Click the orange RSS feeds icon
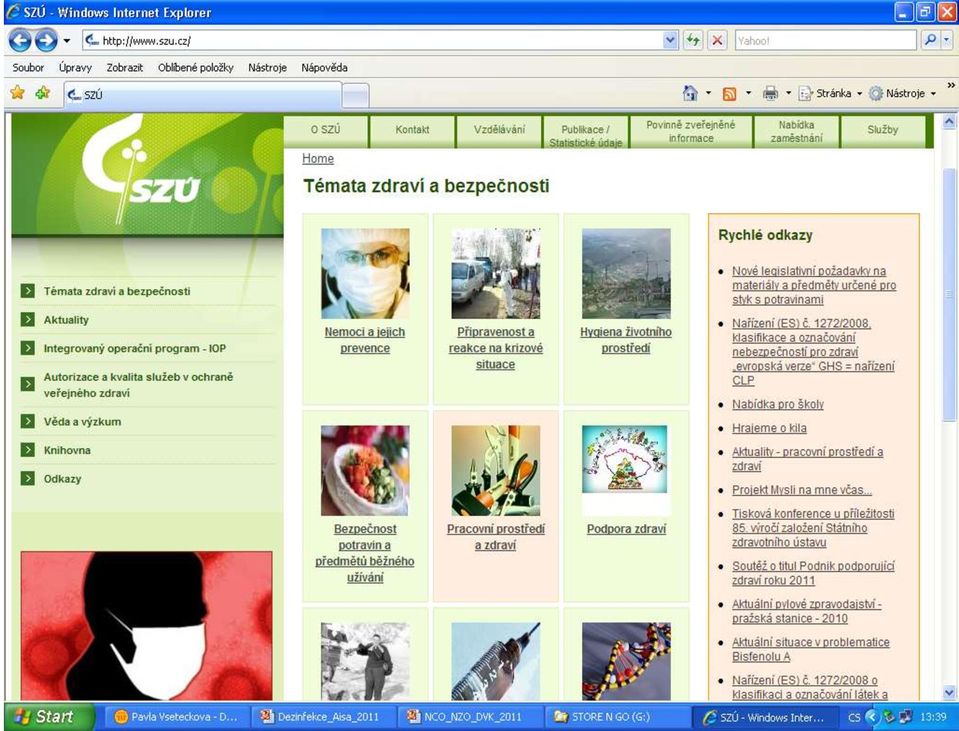 pos(729,94)
